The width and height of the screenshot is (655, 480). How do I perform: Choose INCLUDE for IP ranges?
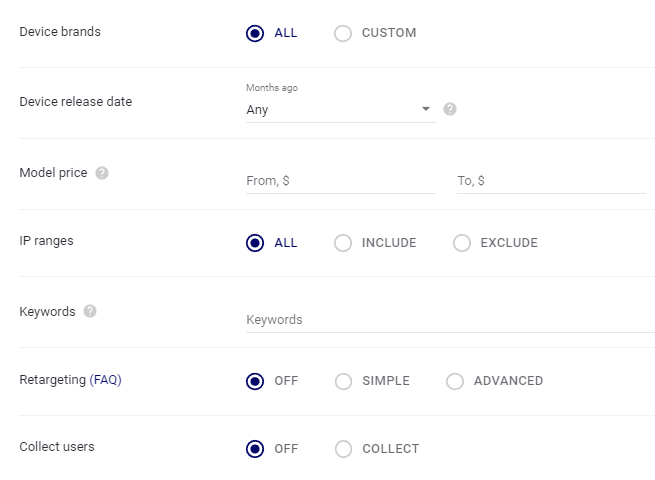(343, 243)
